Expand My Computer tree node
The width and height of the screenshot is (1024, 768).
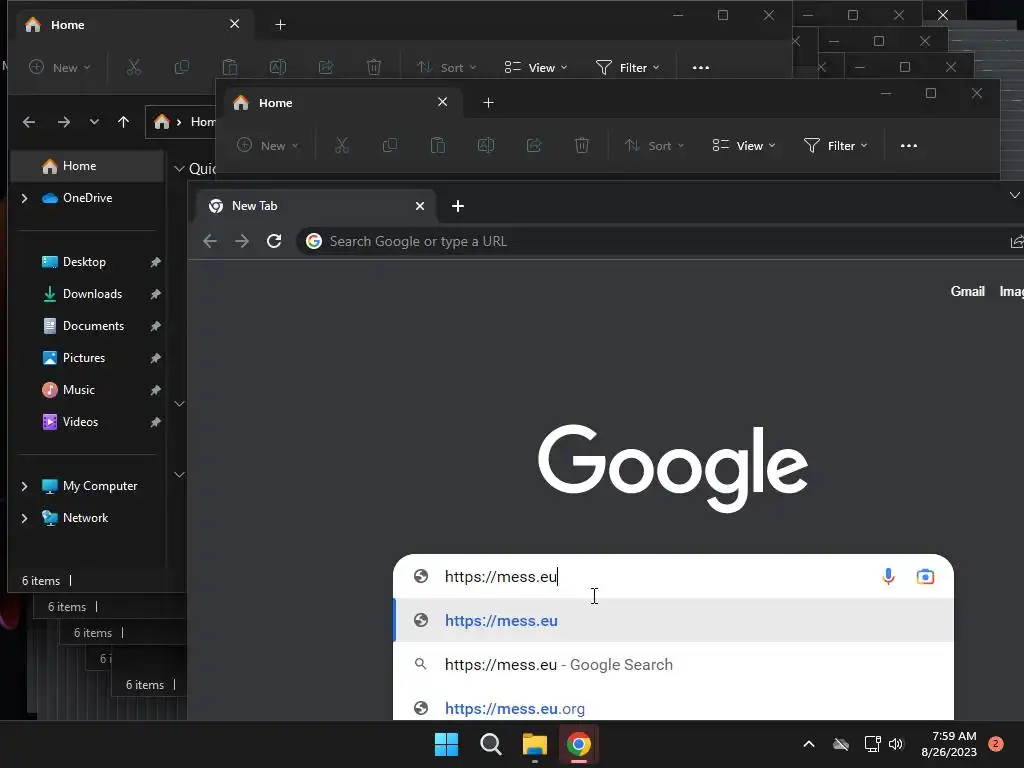(24, 486)
